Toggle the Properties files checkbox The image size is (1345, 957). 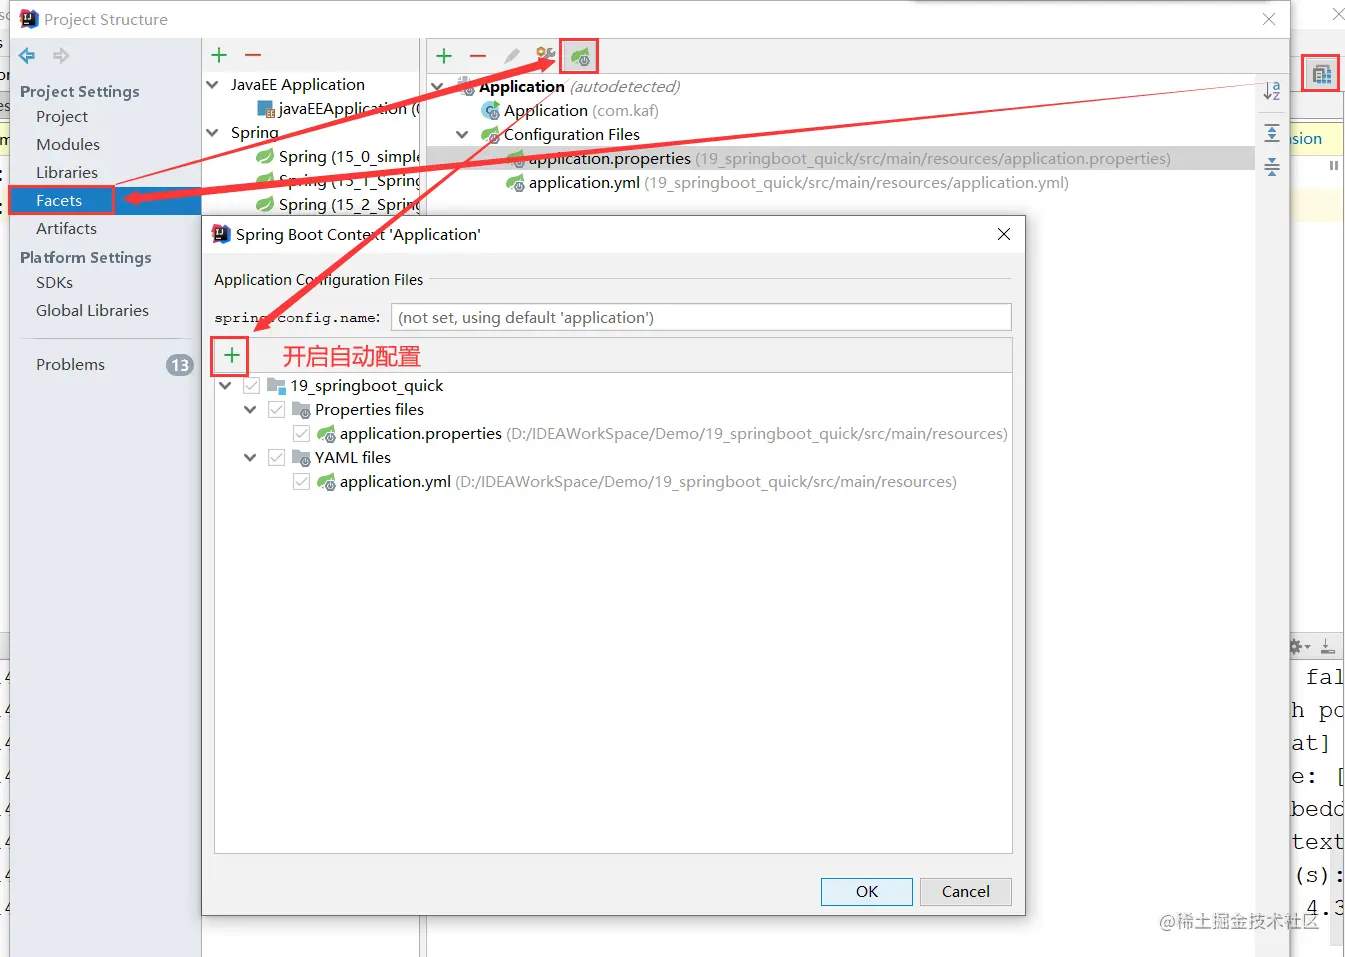coord(277,410)
